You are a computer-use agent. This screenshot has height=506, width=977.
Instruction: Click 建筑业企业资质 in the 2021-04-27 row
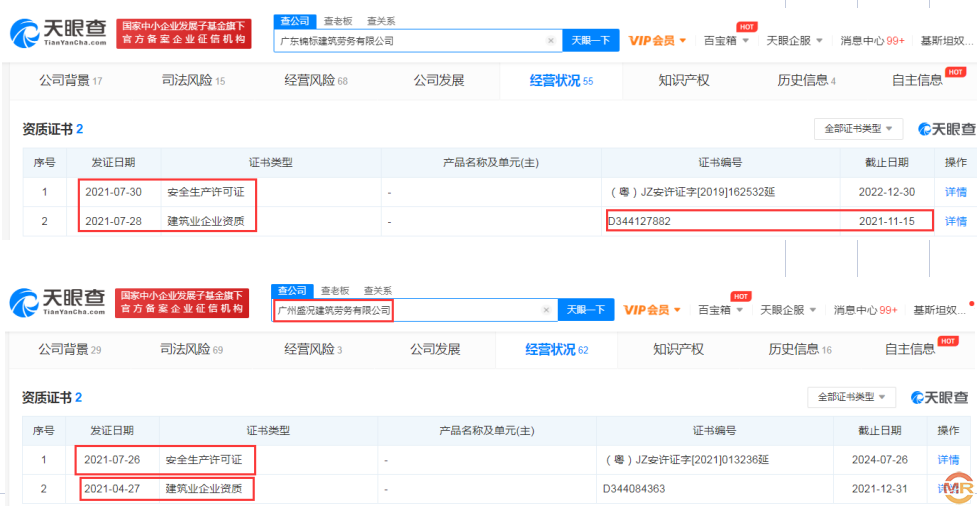[204, 489]
